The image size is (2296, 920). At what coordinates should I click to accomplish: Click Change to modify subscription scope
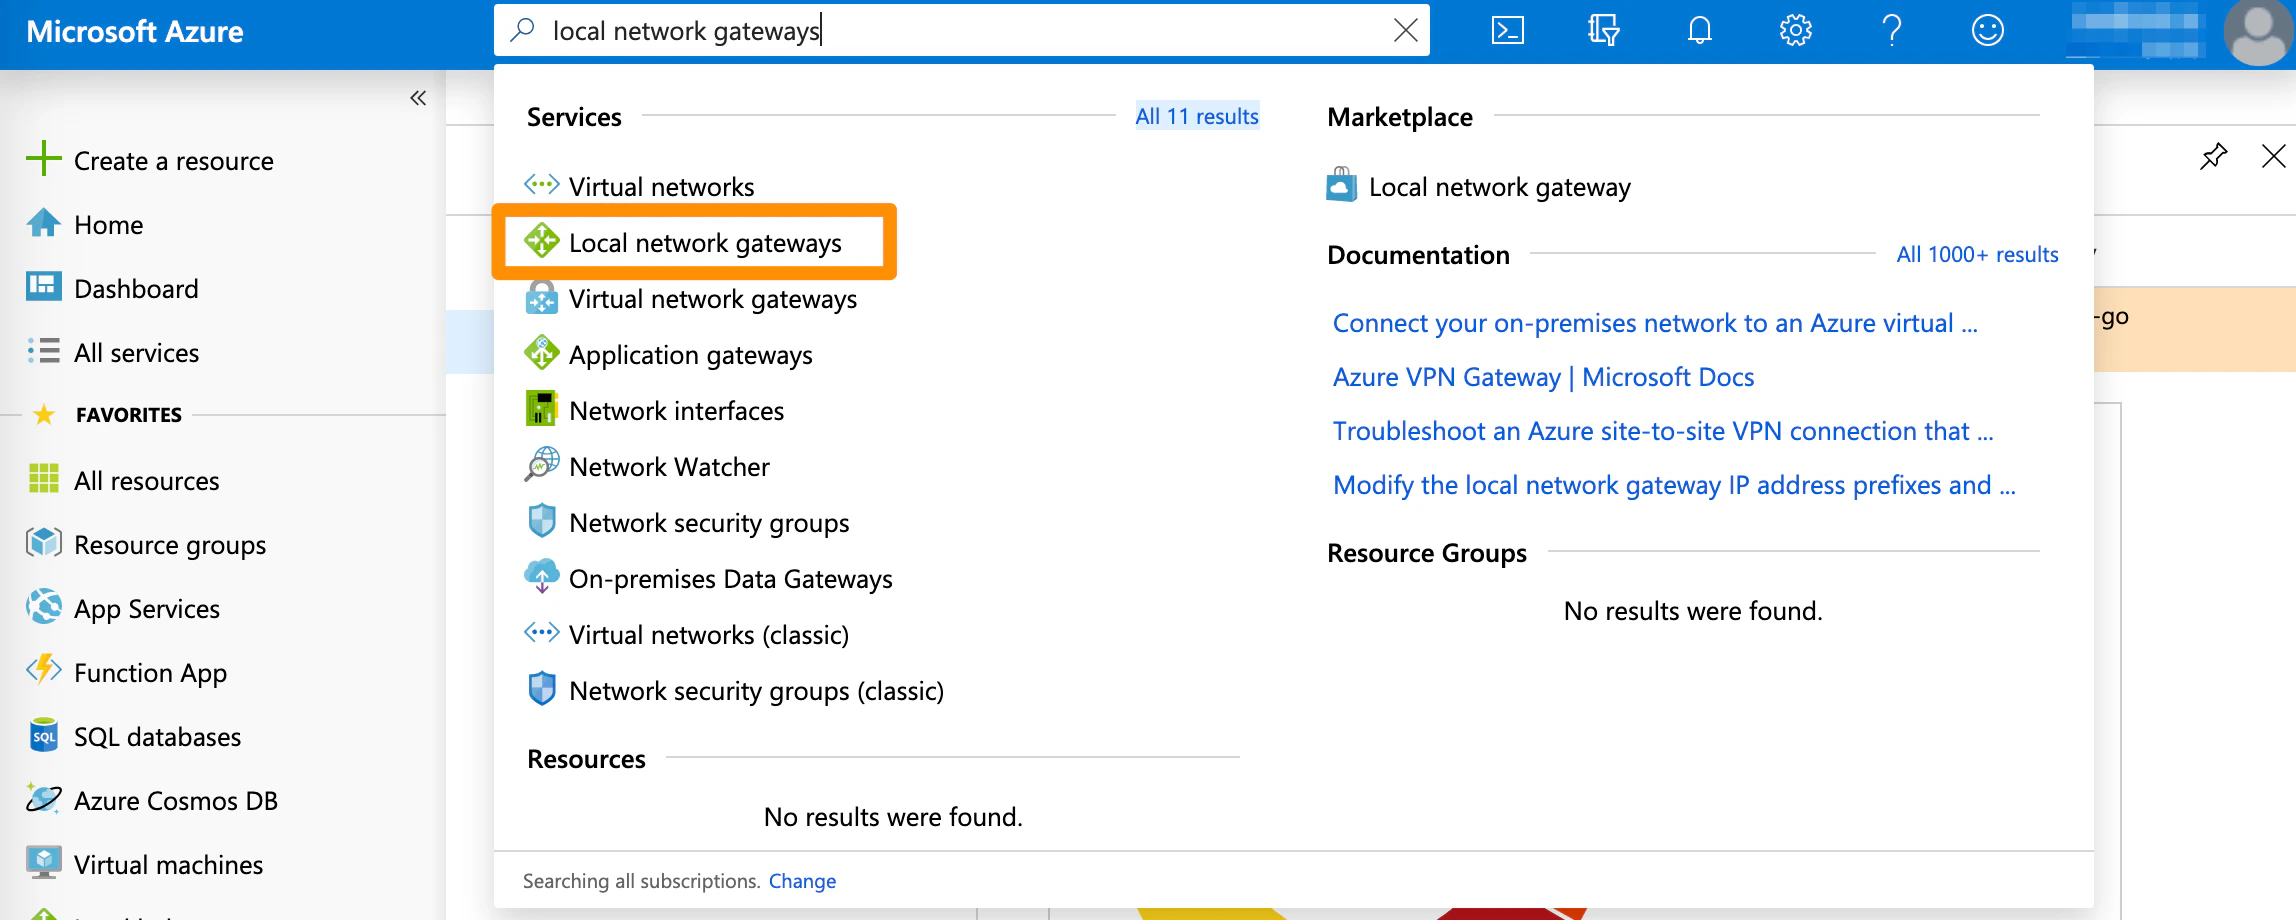(x=803, y=881)
